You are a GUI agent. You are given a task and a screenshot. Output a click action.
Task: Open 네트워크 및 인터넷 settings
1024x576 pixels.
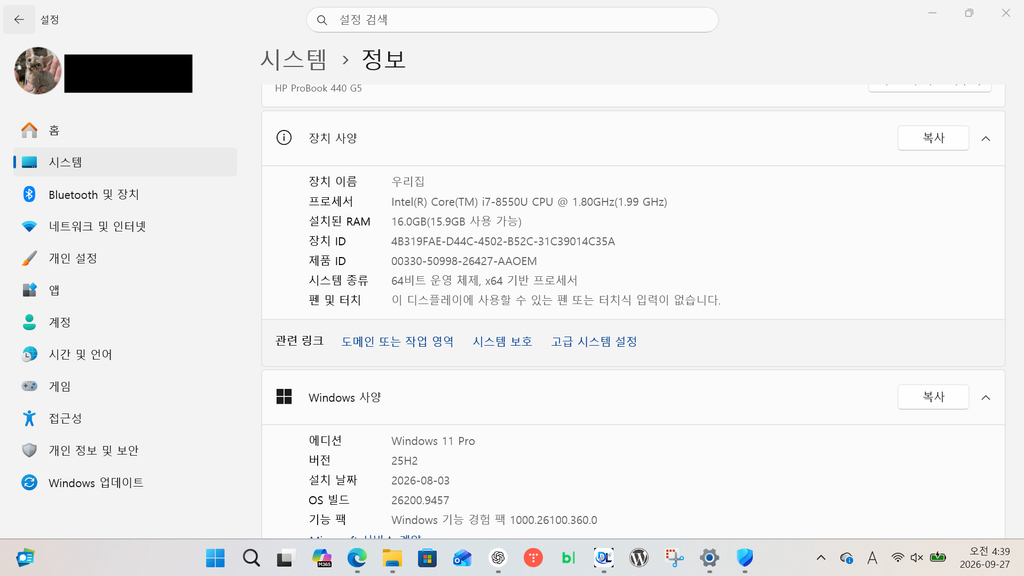(125, 226)
